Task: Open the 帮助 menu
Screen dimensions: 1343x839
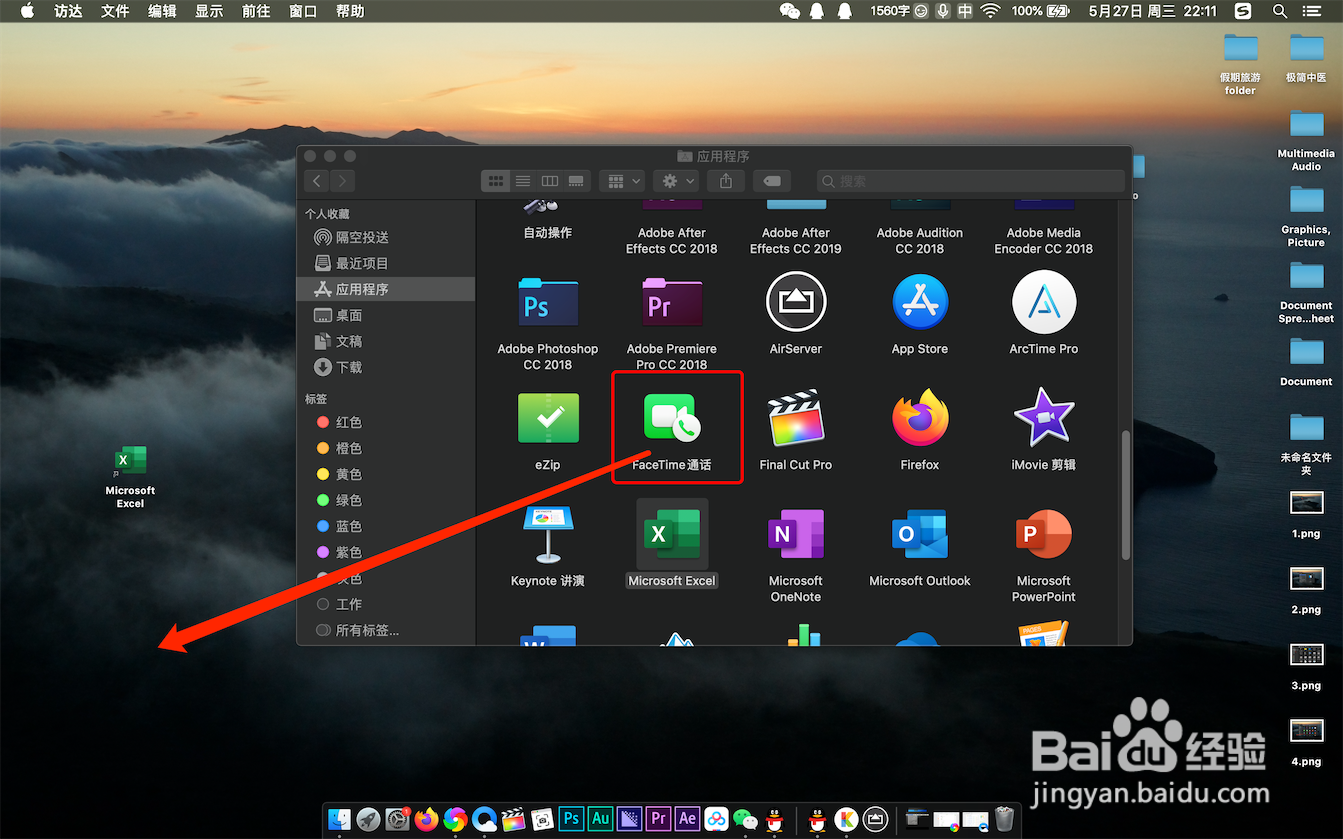Action: pos(350,11)
